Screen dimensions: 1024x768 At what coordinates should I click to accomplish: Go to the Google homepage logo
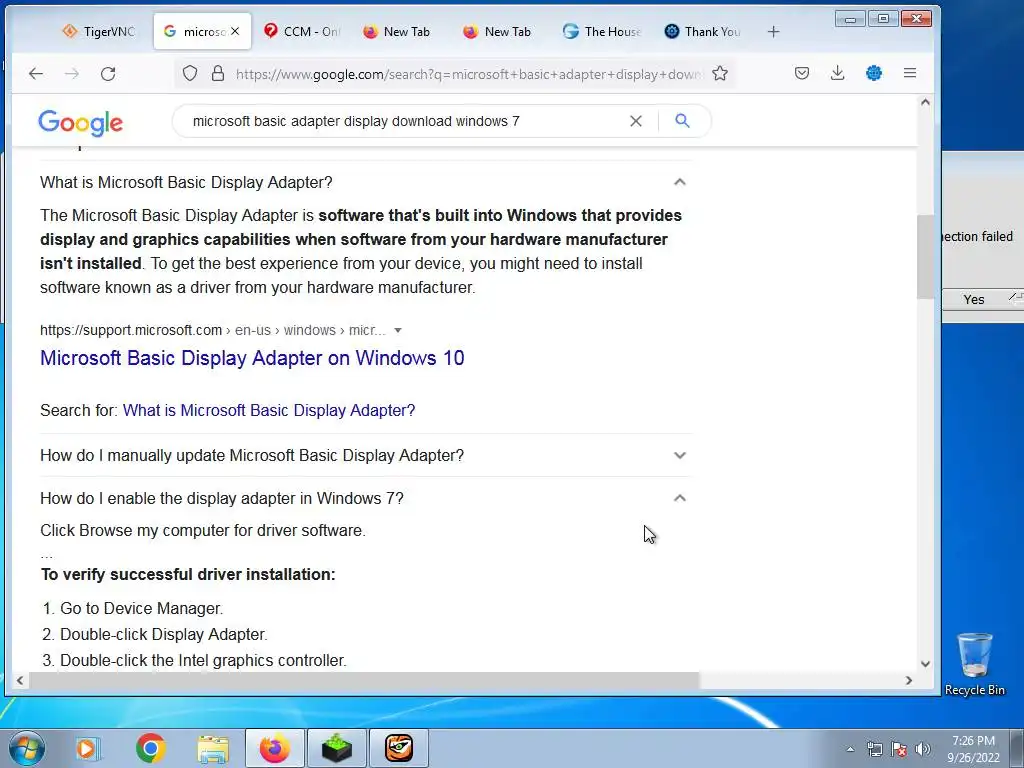[x=80, y=122]
